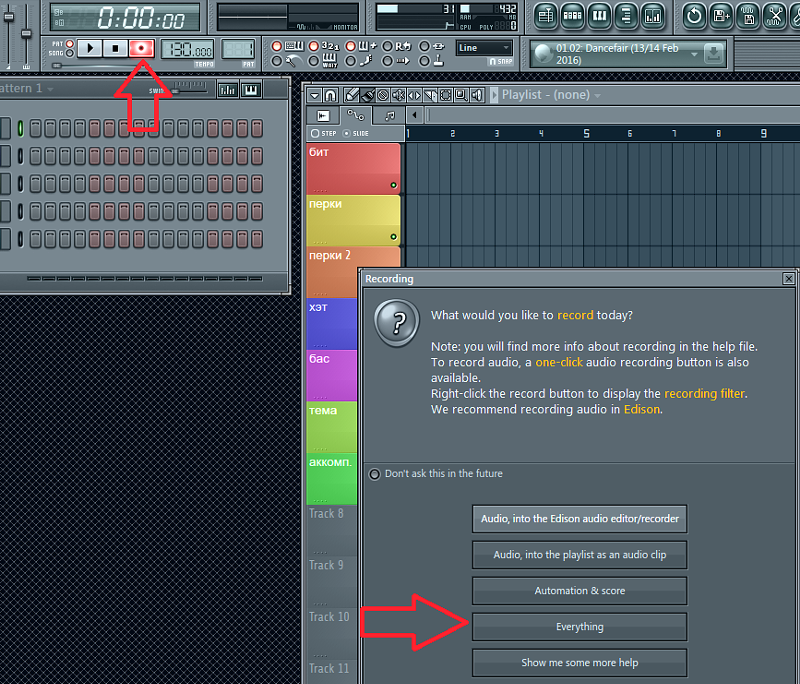Open the graph editor in Channel rack
Image resolution: width=800 pixels, height=684 pixels.
pos(227,90)
